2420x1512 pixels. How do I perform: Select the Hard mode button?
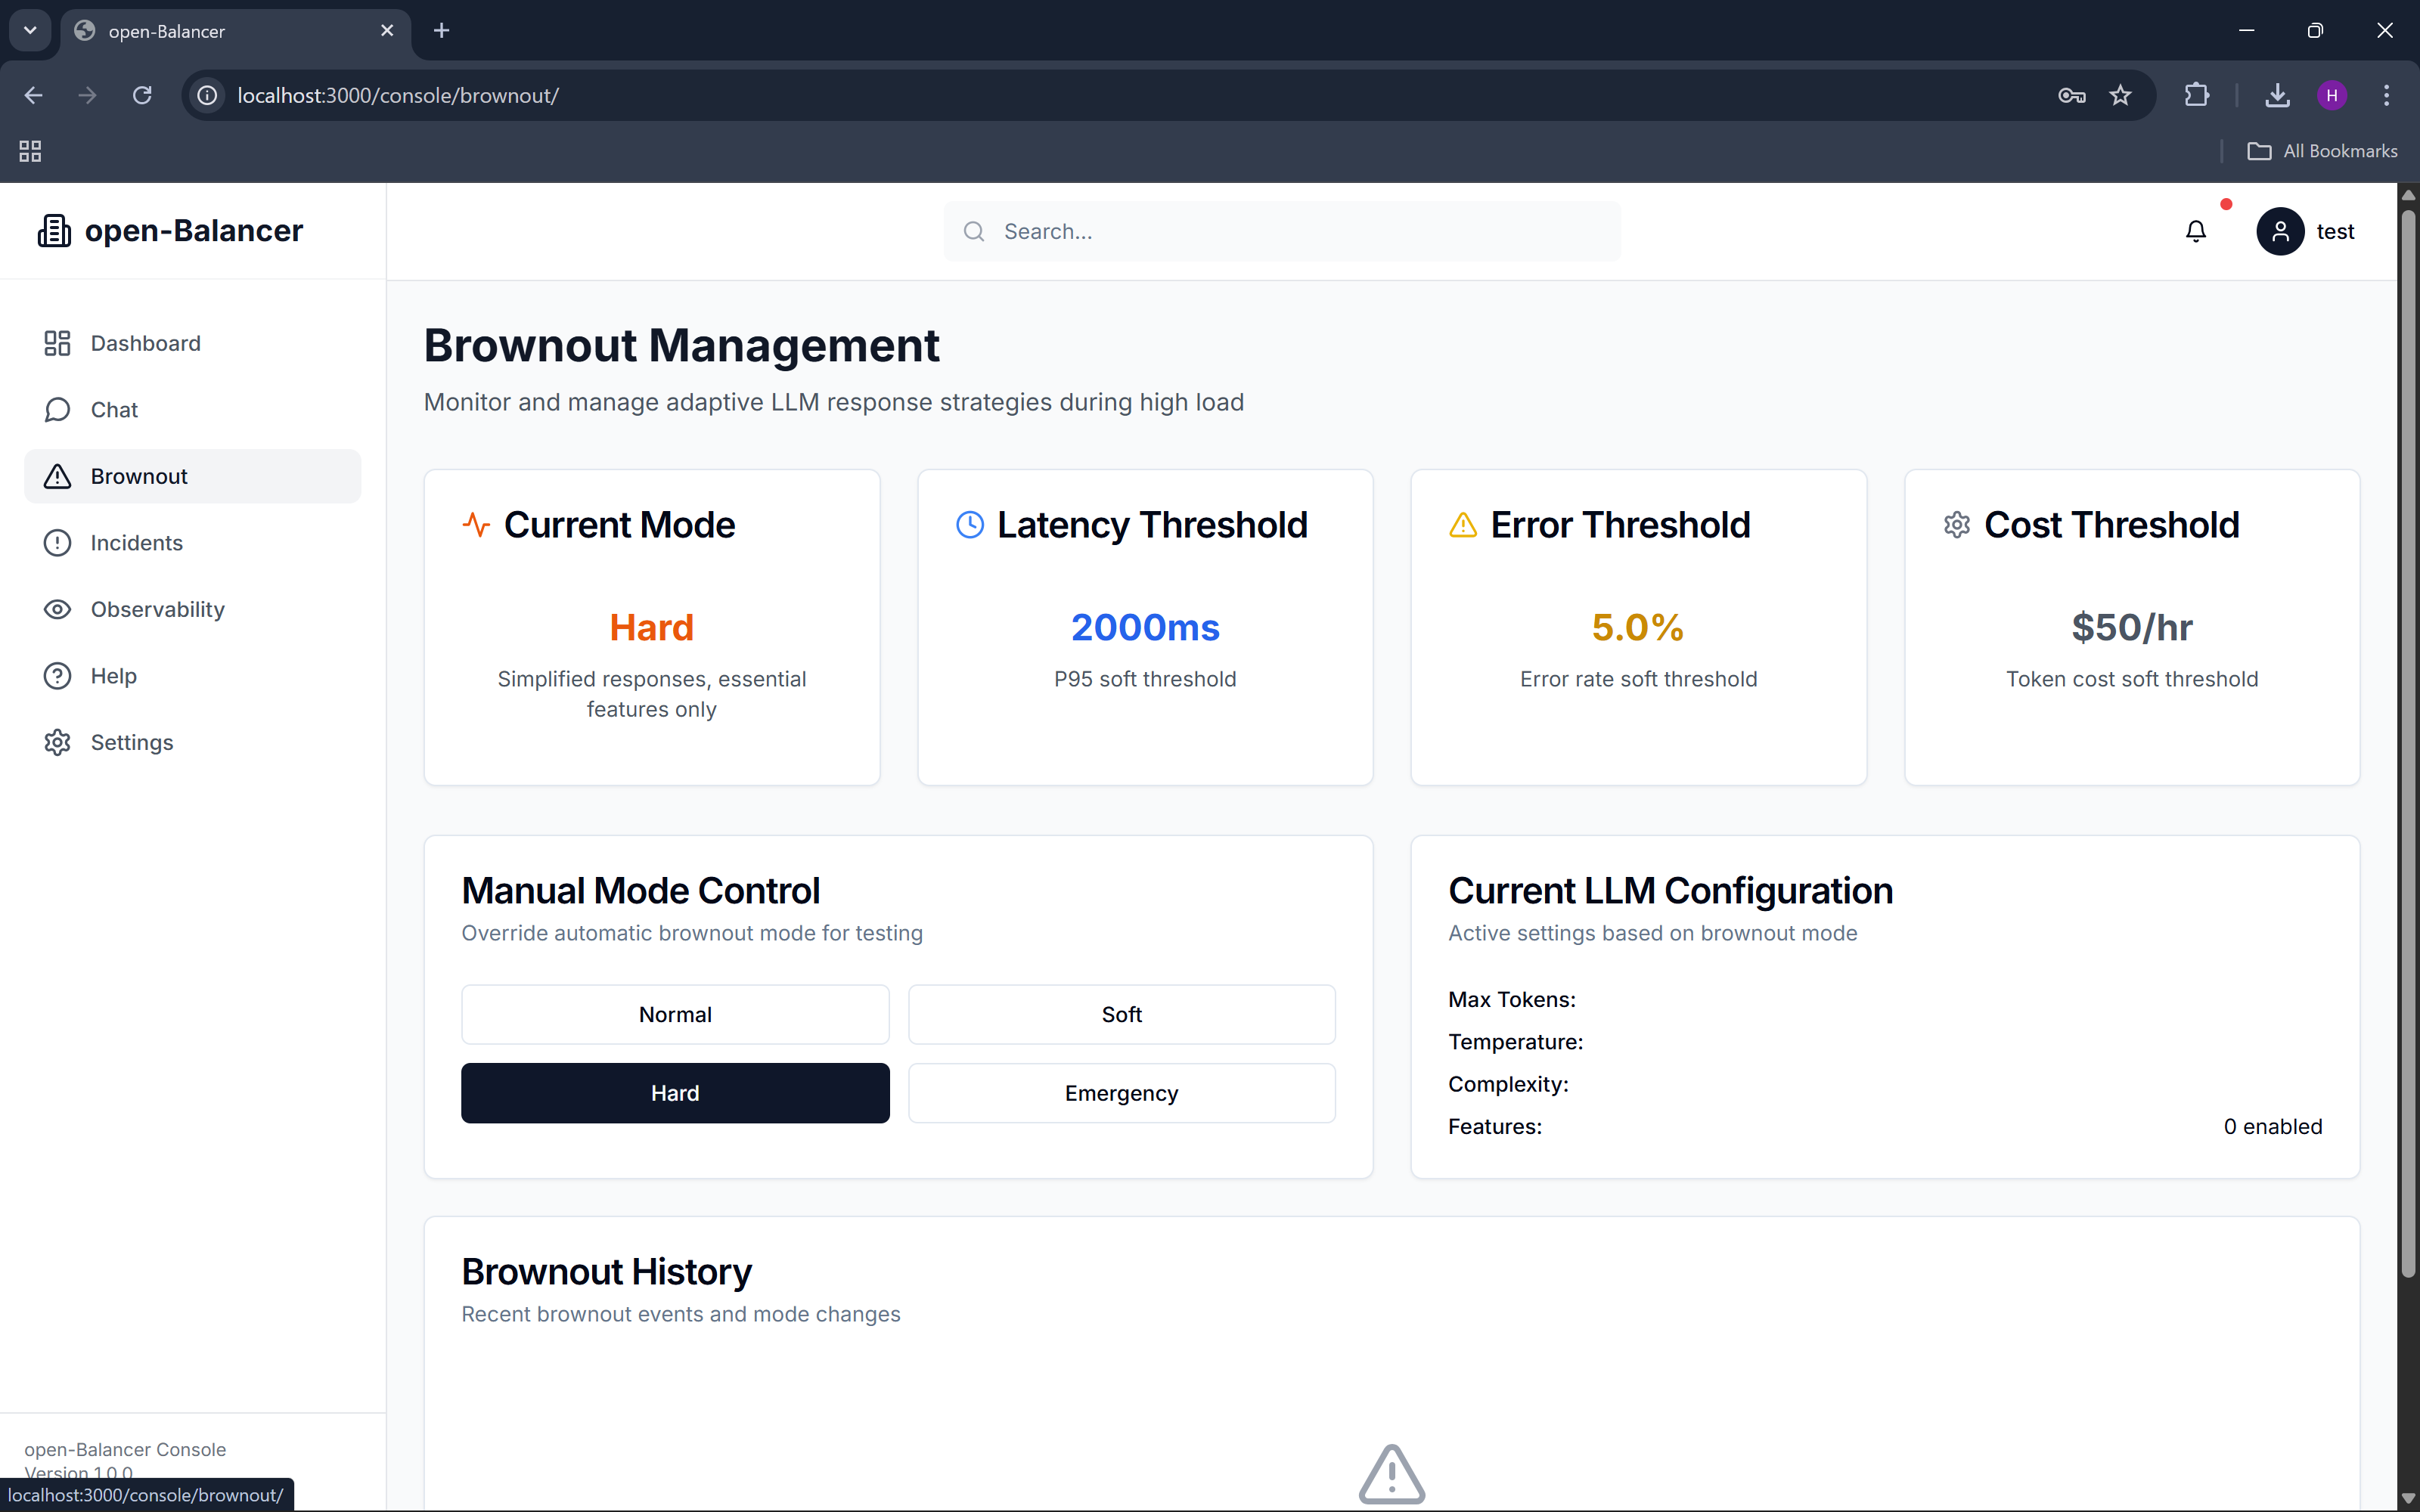(675, 1093)
